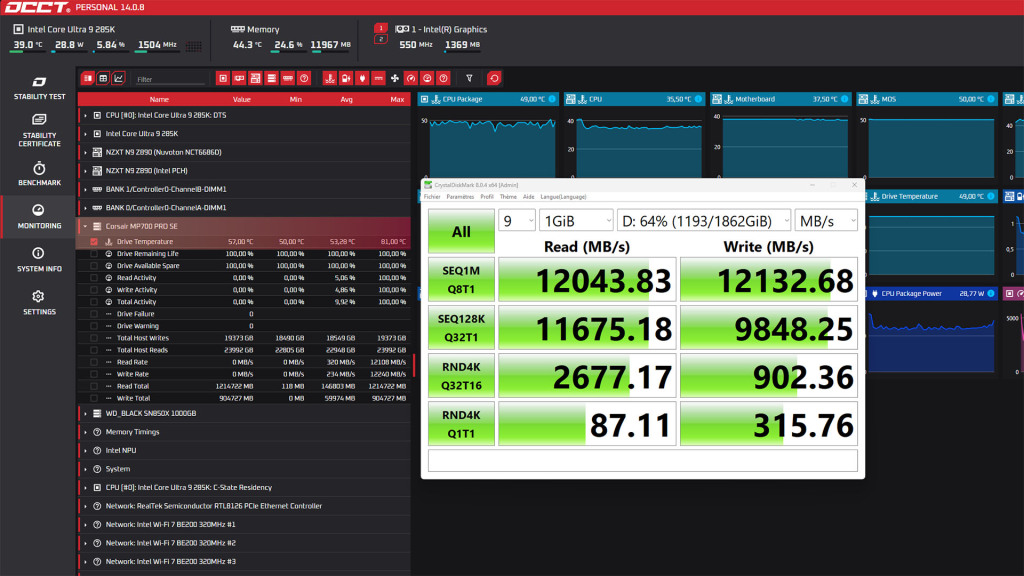Viewport: 1024px width, 576px height.
Task: Enable the Read Activity checkbox
Action: click(94, 278)
